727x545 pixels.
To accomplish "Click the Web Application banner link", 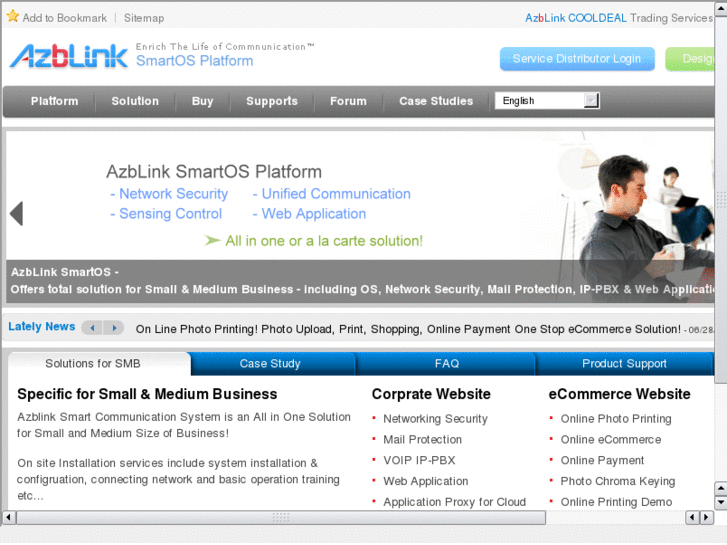I will coord(309,213).
